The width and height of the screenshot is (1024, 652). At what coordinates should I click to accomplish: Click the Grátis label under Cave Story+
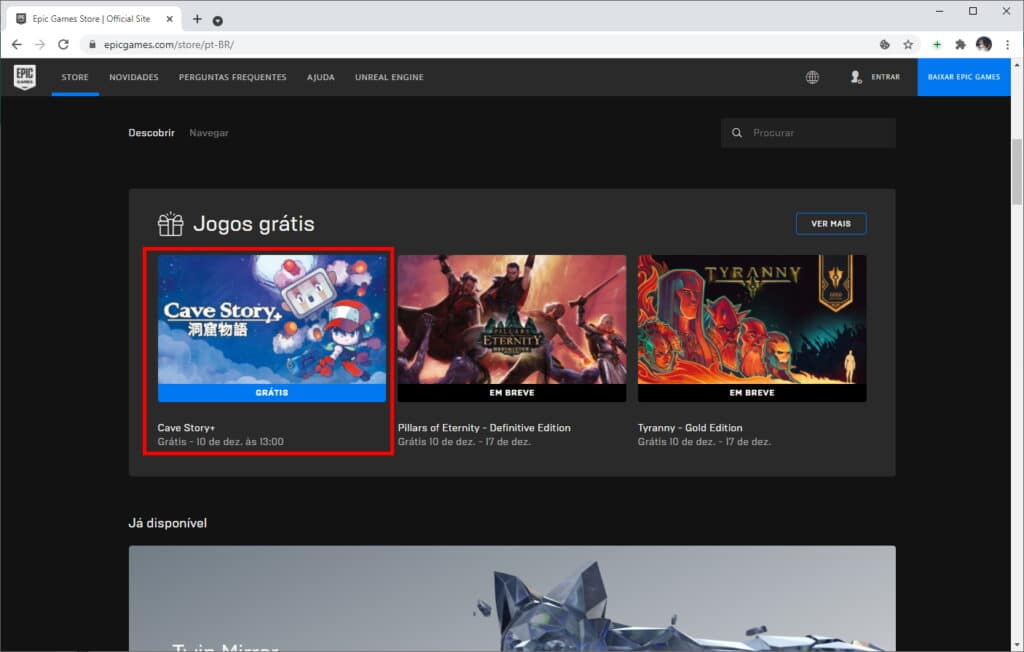coord(272,393)
